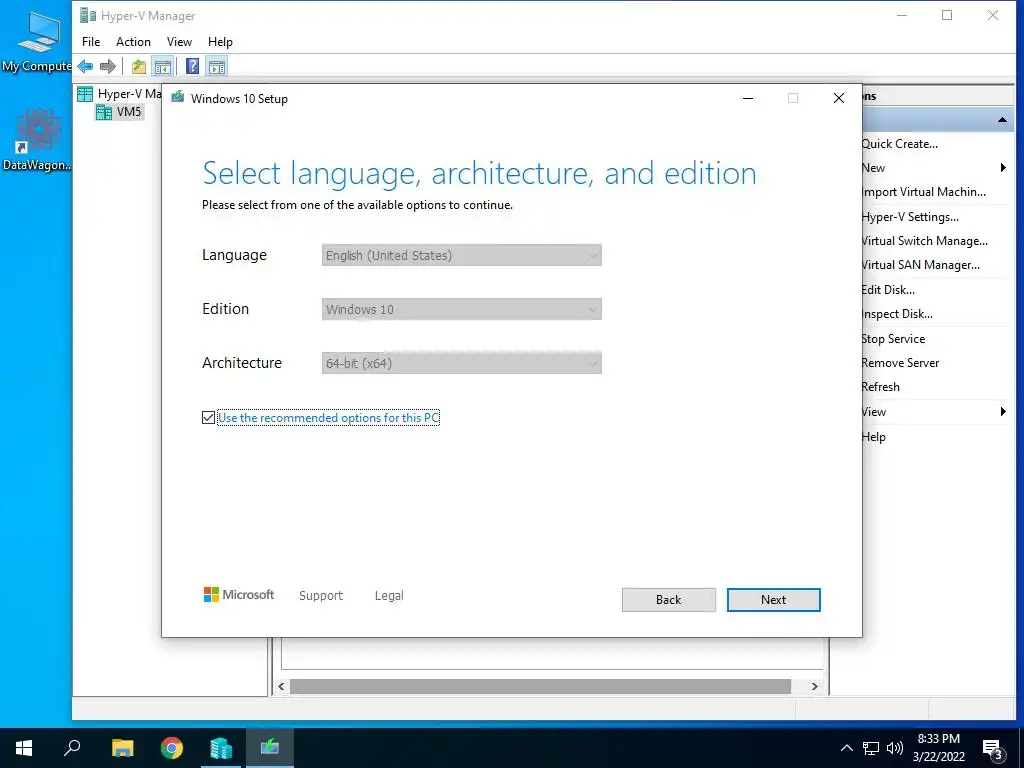Open the Architecture dropdown
1024x768 pixels.
pos(462,363)
